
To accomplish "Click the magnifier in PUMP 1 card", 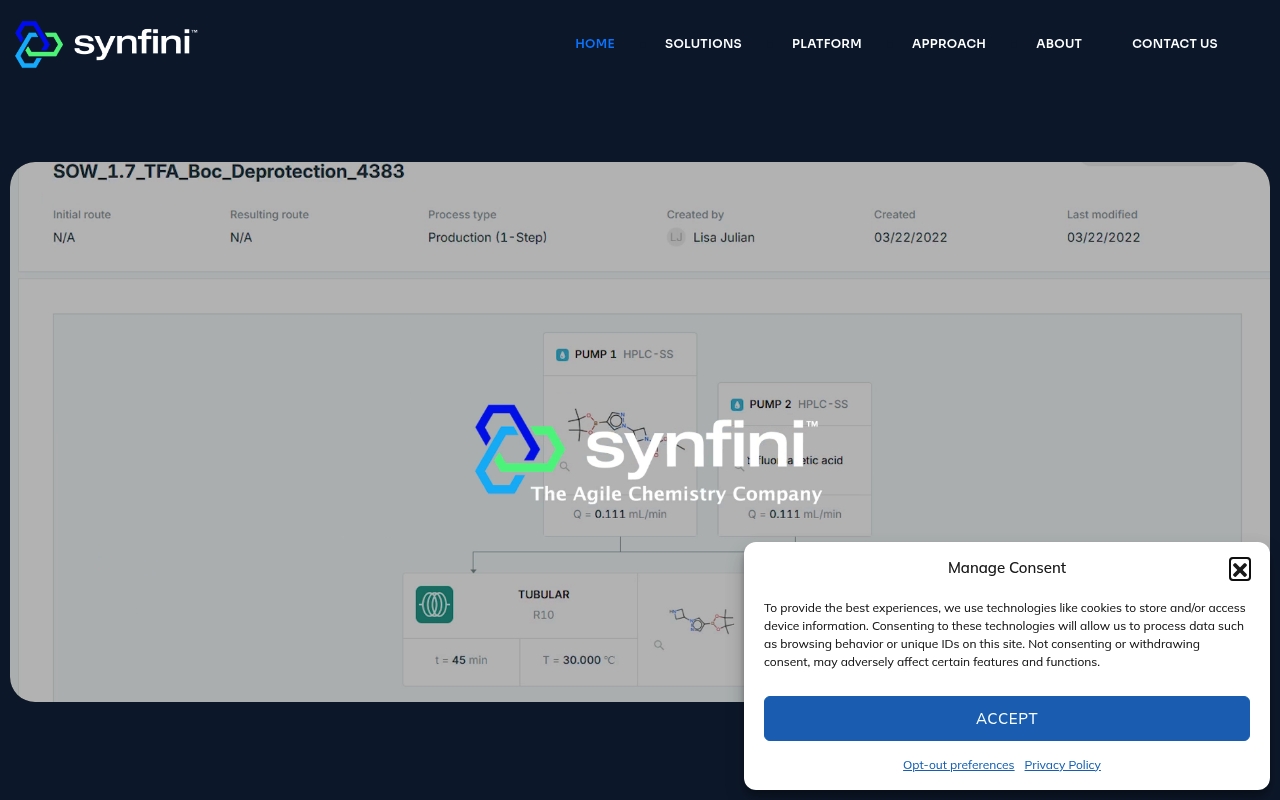I will pyautogui.click(x=564, y=466).
